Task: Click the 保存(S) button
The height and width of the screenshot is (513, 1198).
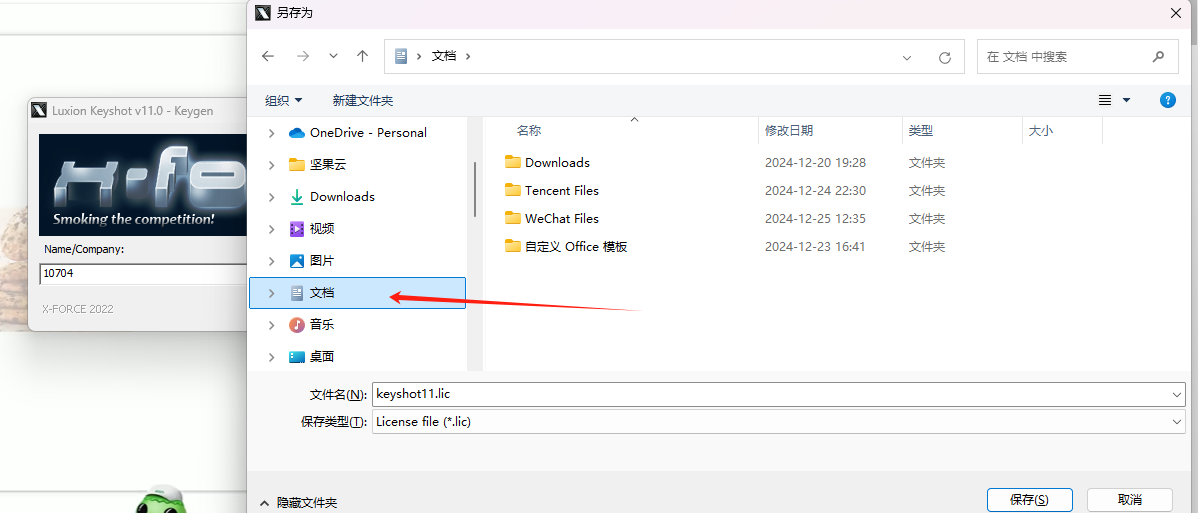Action: point(1029,500)
